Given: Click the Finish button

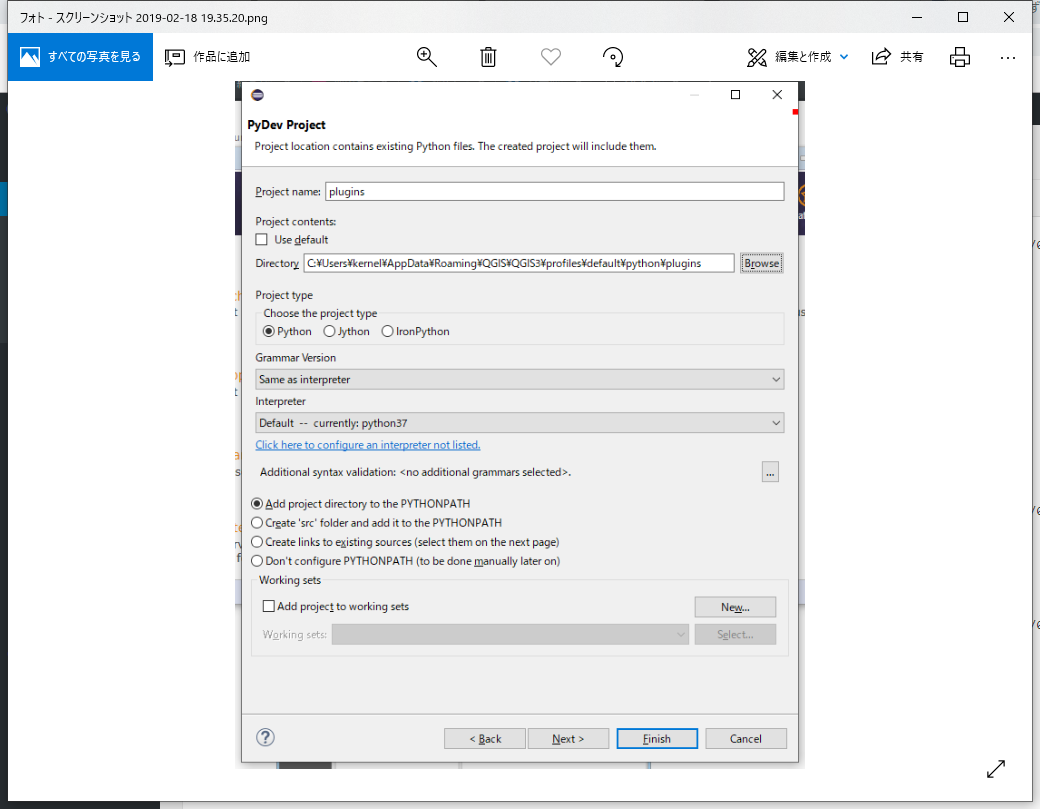Looking at the screenshot, I should pos(657,739).
